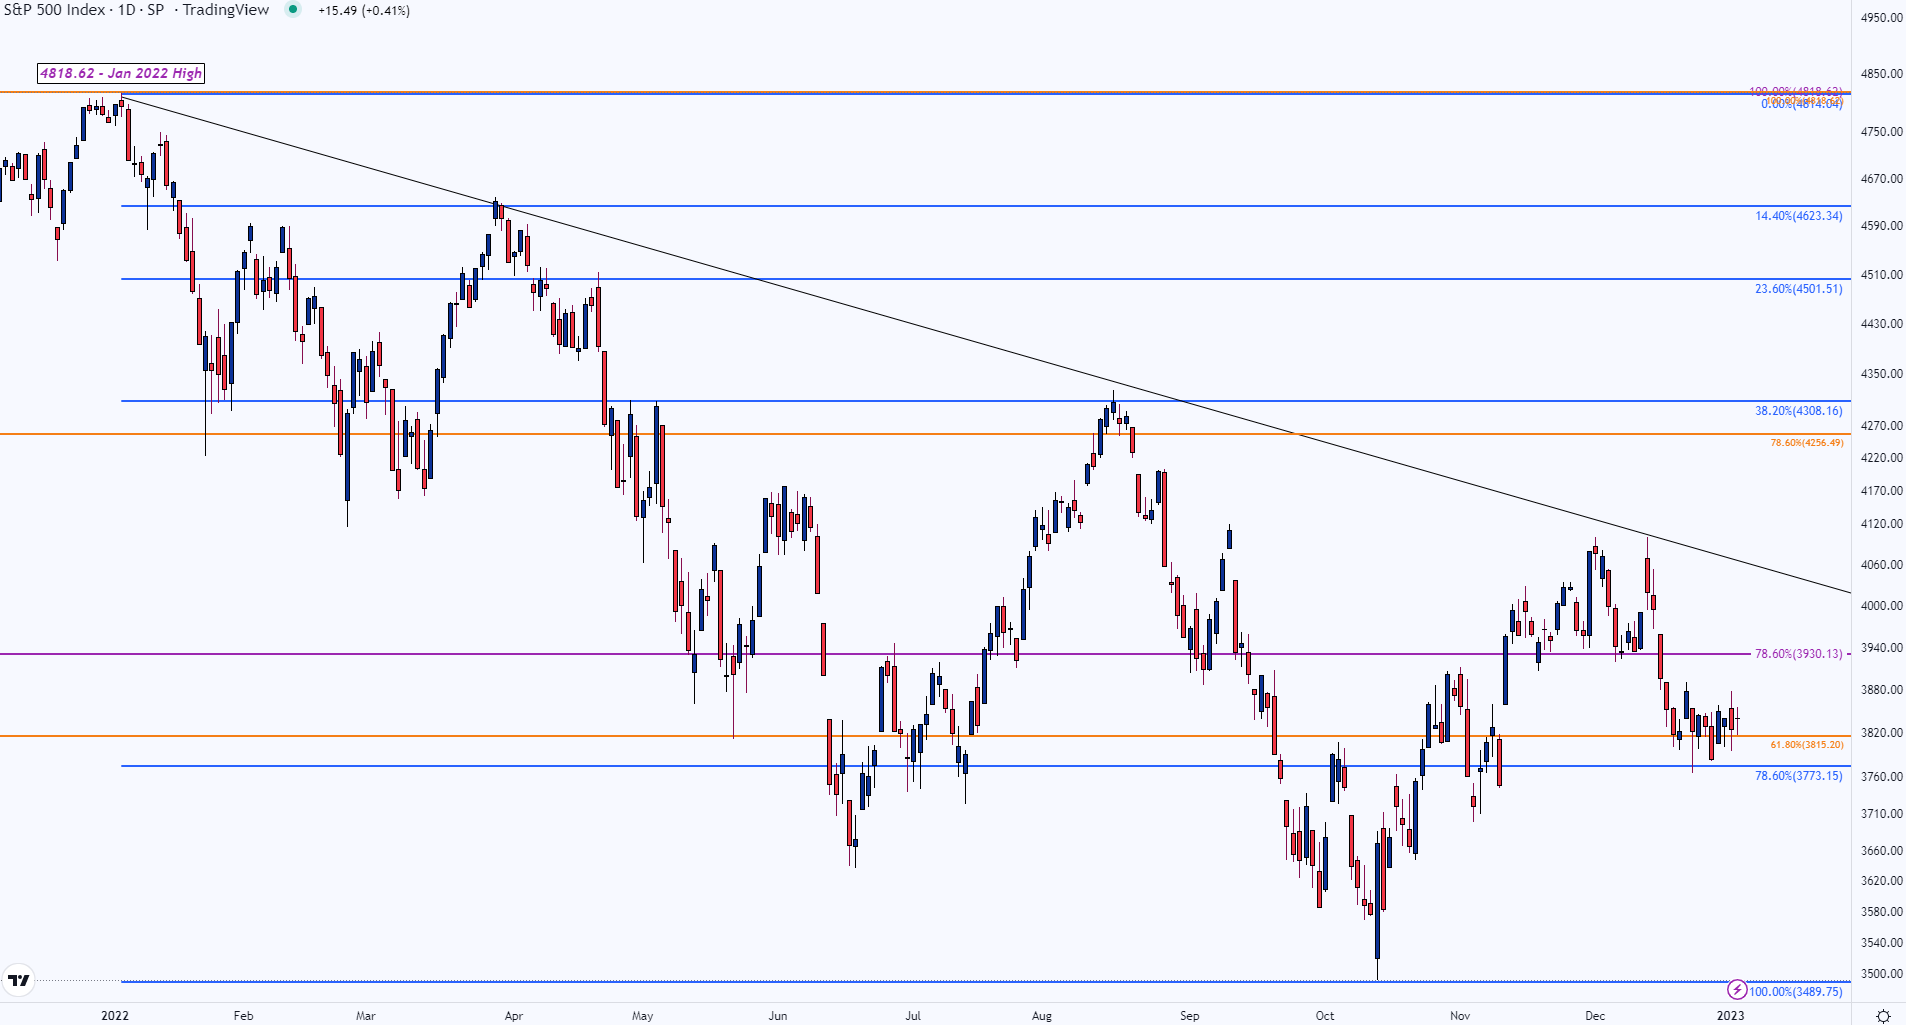Viewport: 1906px width, 1025px height.
Task: Click the 4270.00 price axis label
Action: 1881,426
